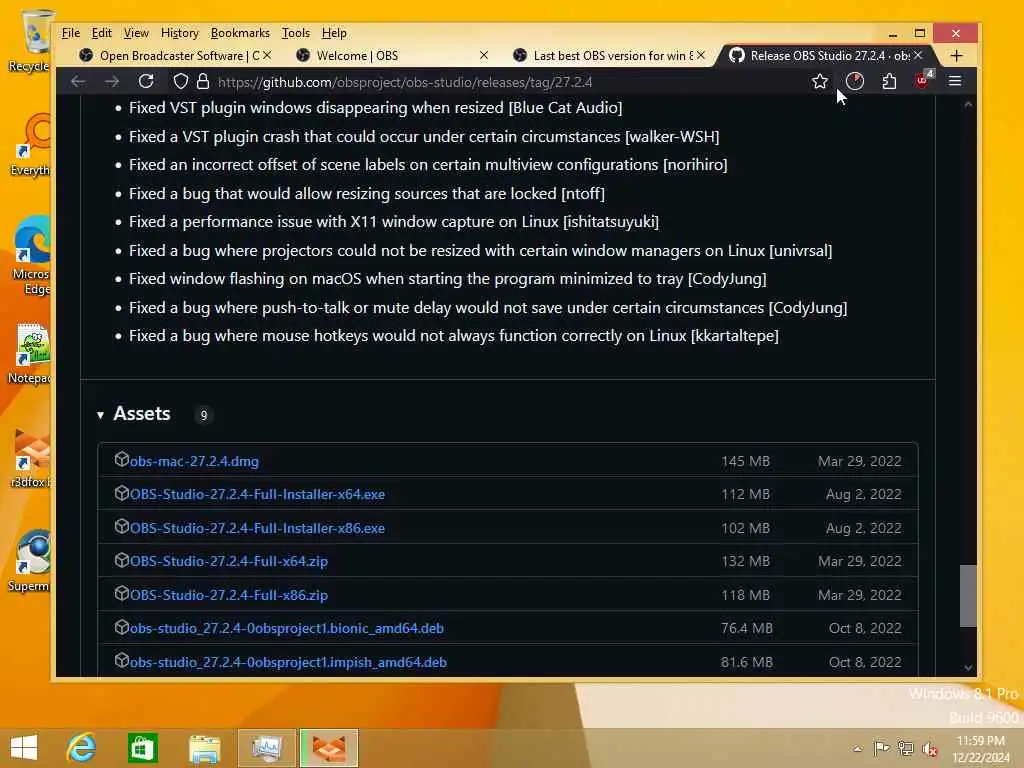Open File Explorer from the taskbar
The image size is (1024, 768).
(x=204, y=747)
